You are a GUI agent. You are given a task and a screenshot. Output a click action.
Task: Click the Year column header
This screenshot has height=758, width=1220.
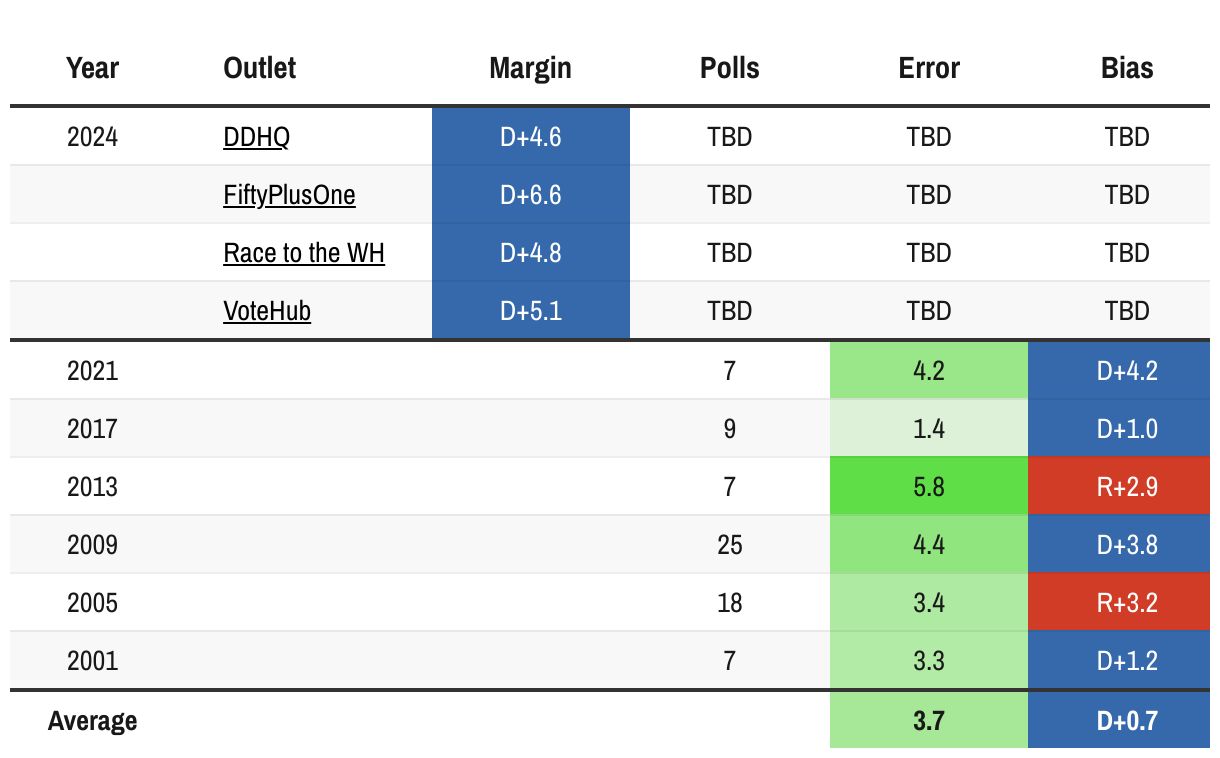pyautogui.click(x=92, y=68)
